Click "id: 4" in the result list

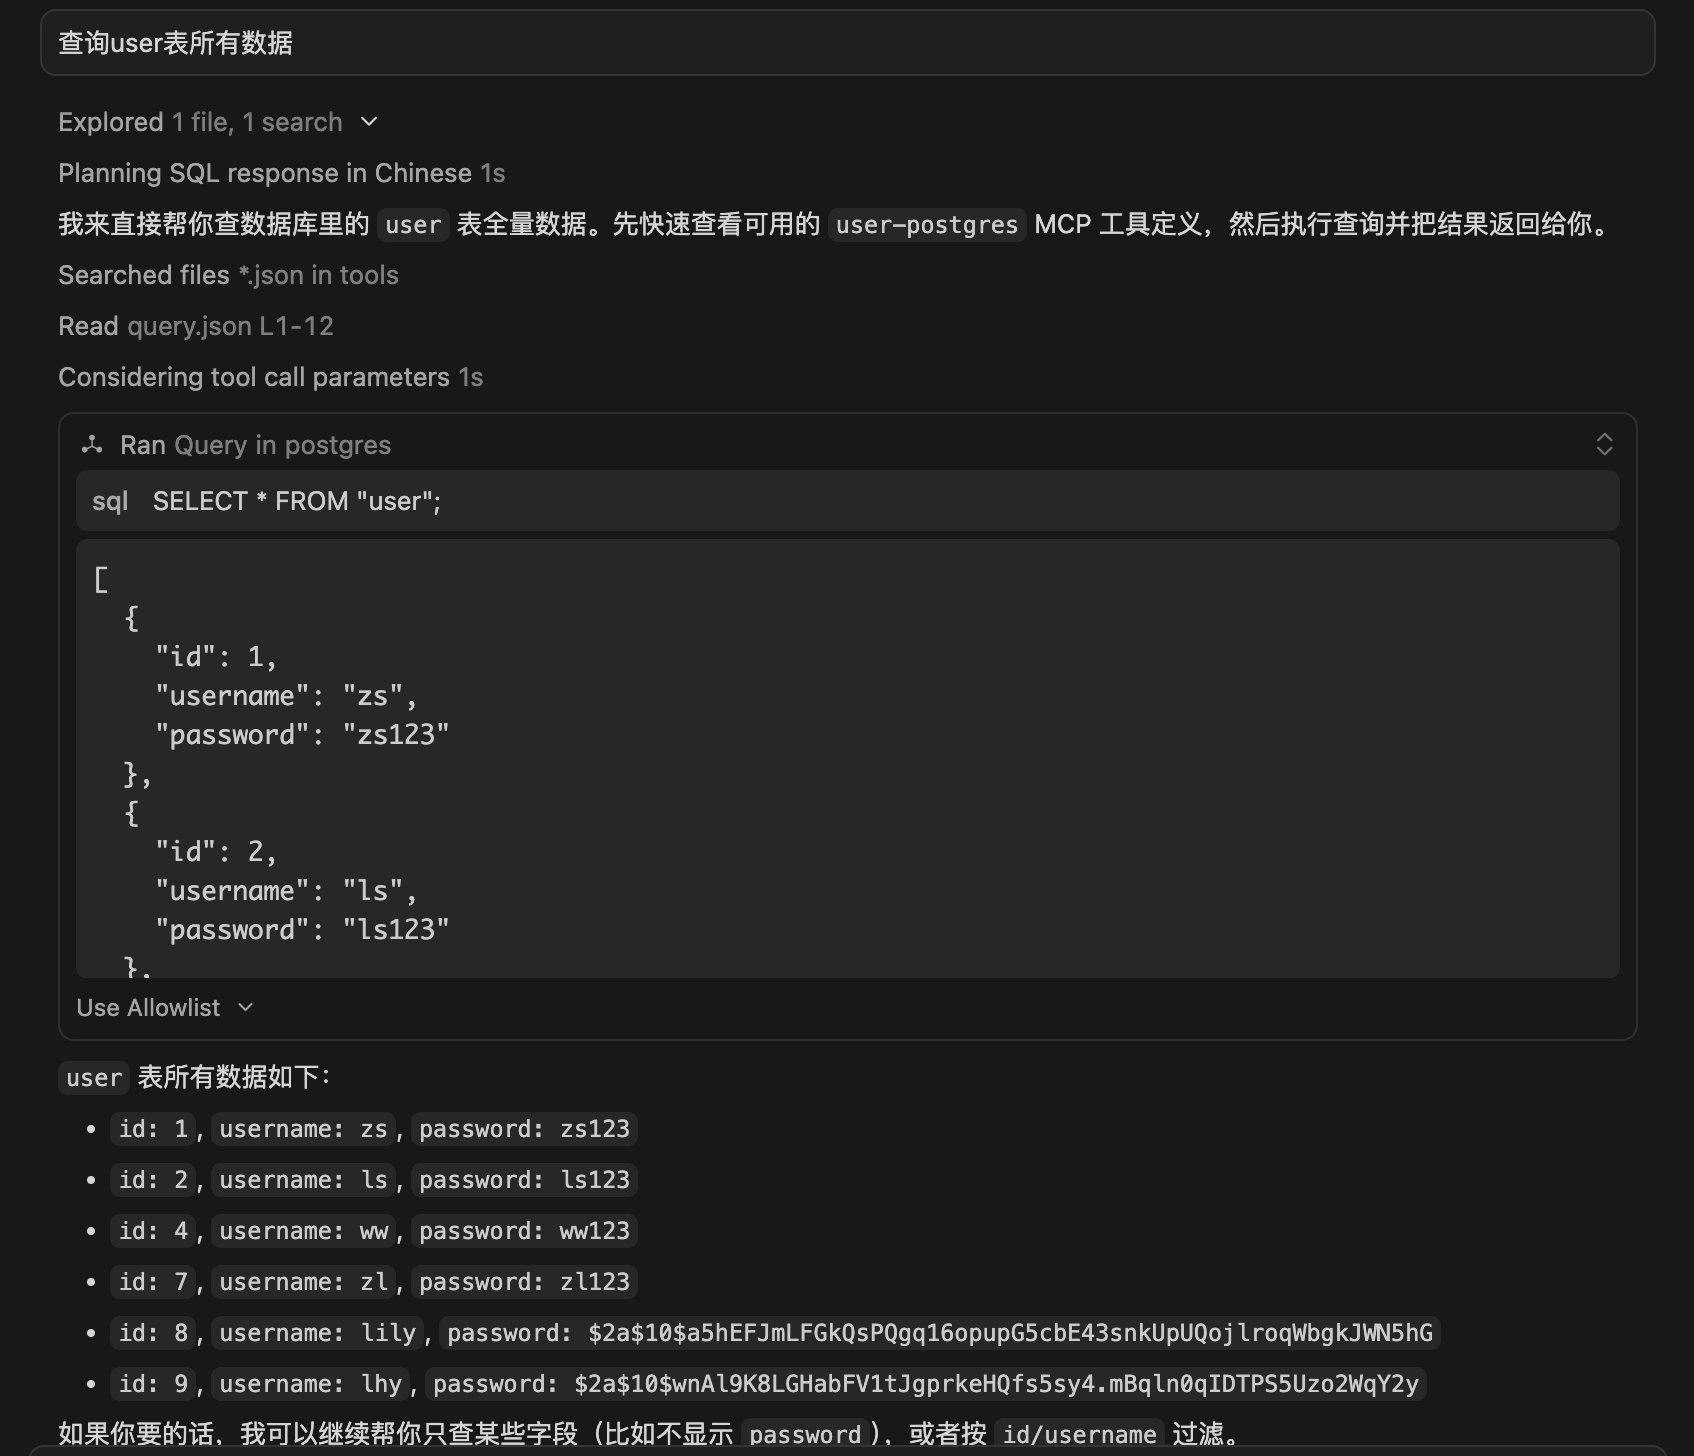[153, 1231]
